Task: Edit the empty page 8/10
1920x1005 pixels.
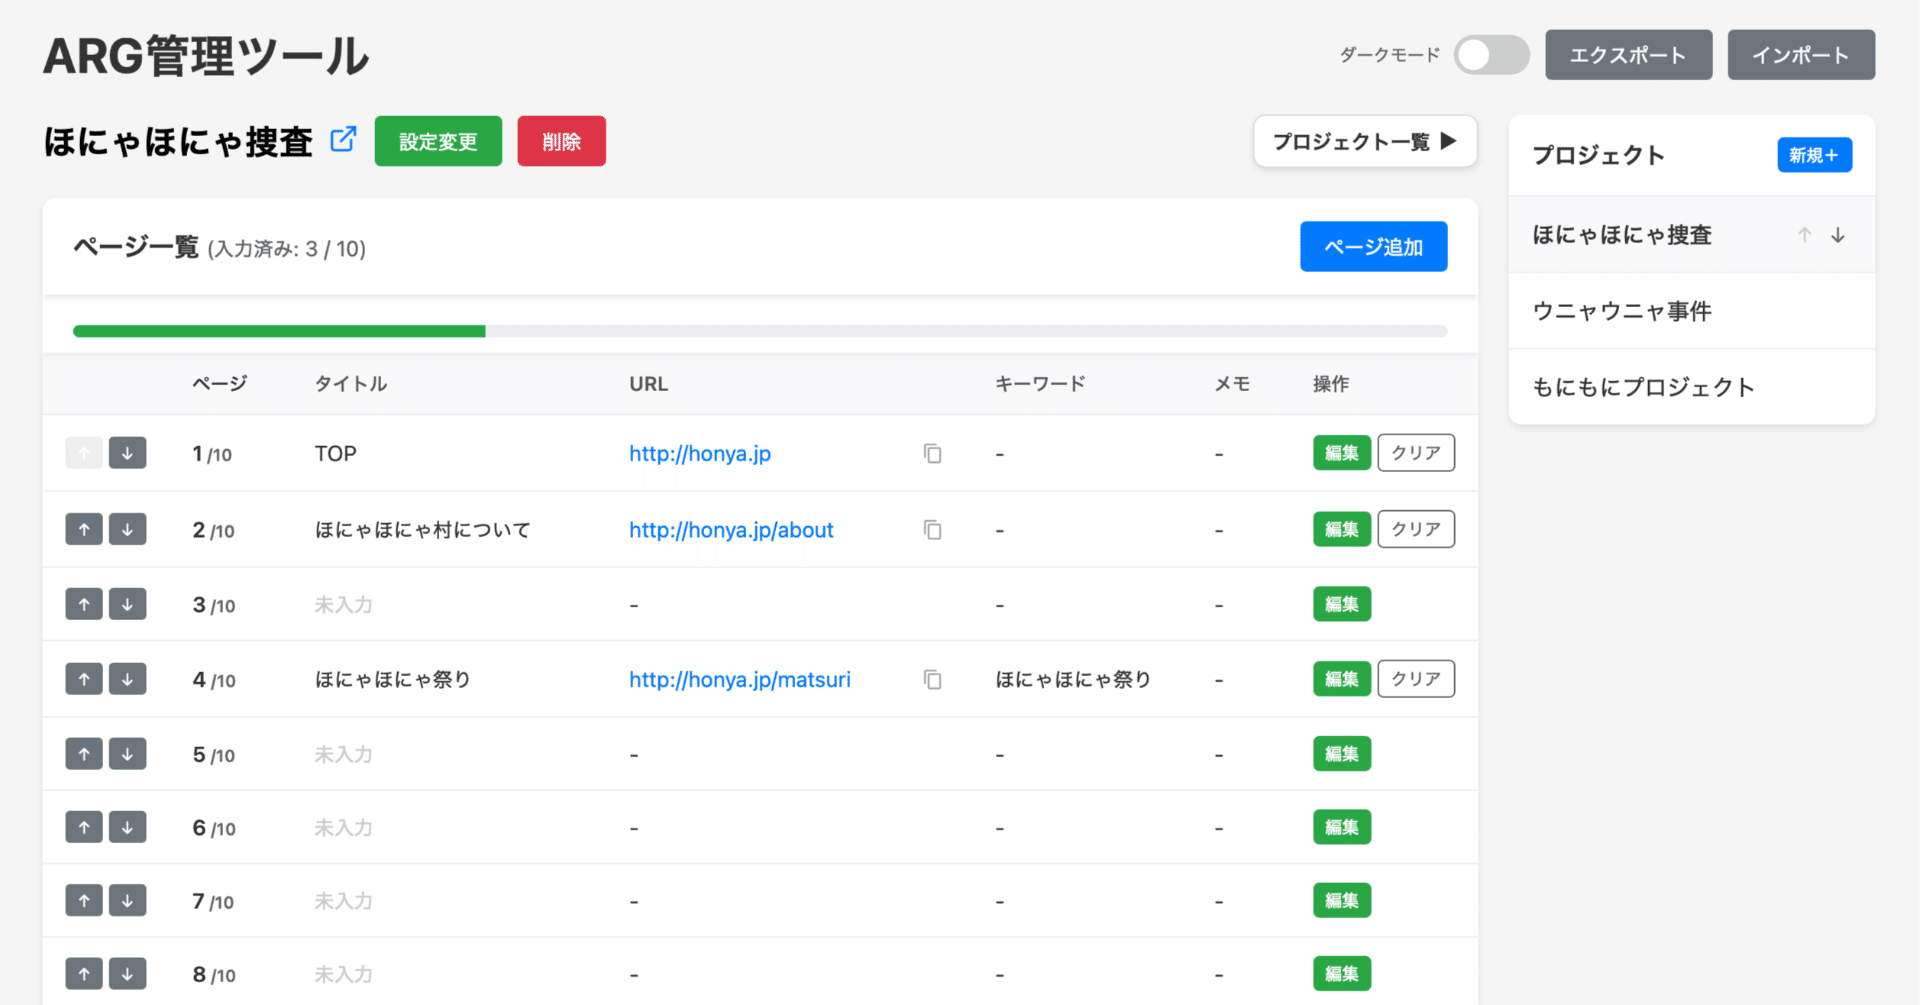Action: pos(1341,974)
